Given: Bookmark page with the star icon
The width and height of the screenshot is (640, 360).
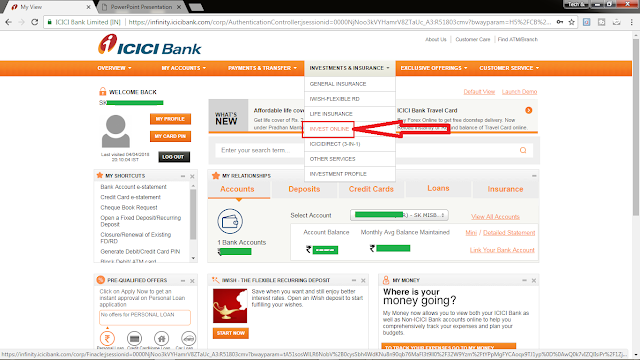Looking at the screenshot, I should [571, 22].
